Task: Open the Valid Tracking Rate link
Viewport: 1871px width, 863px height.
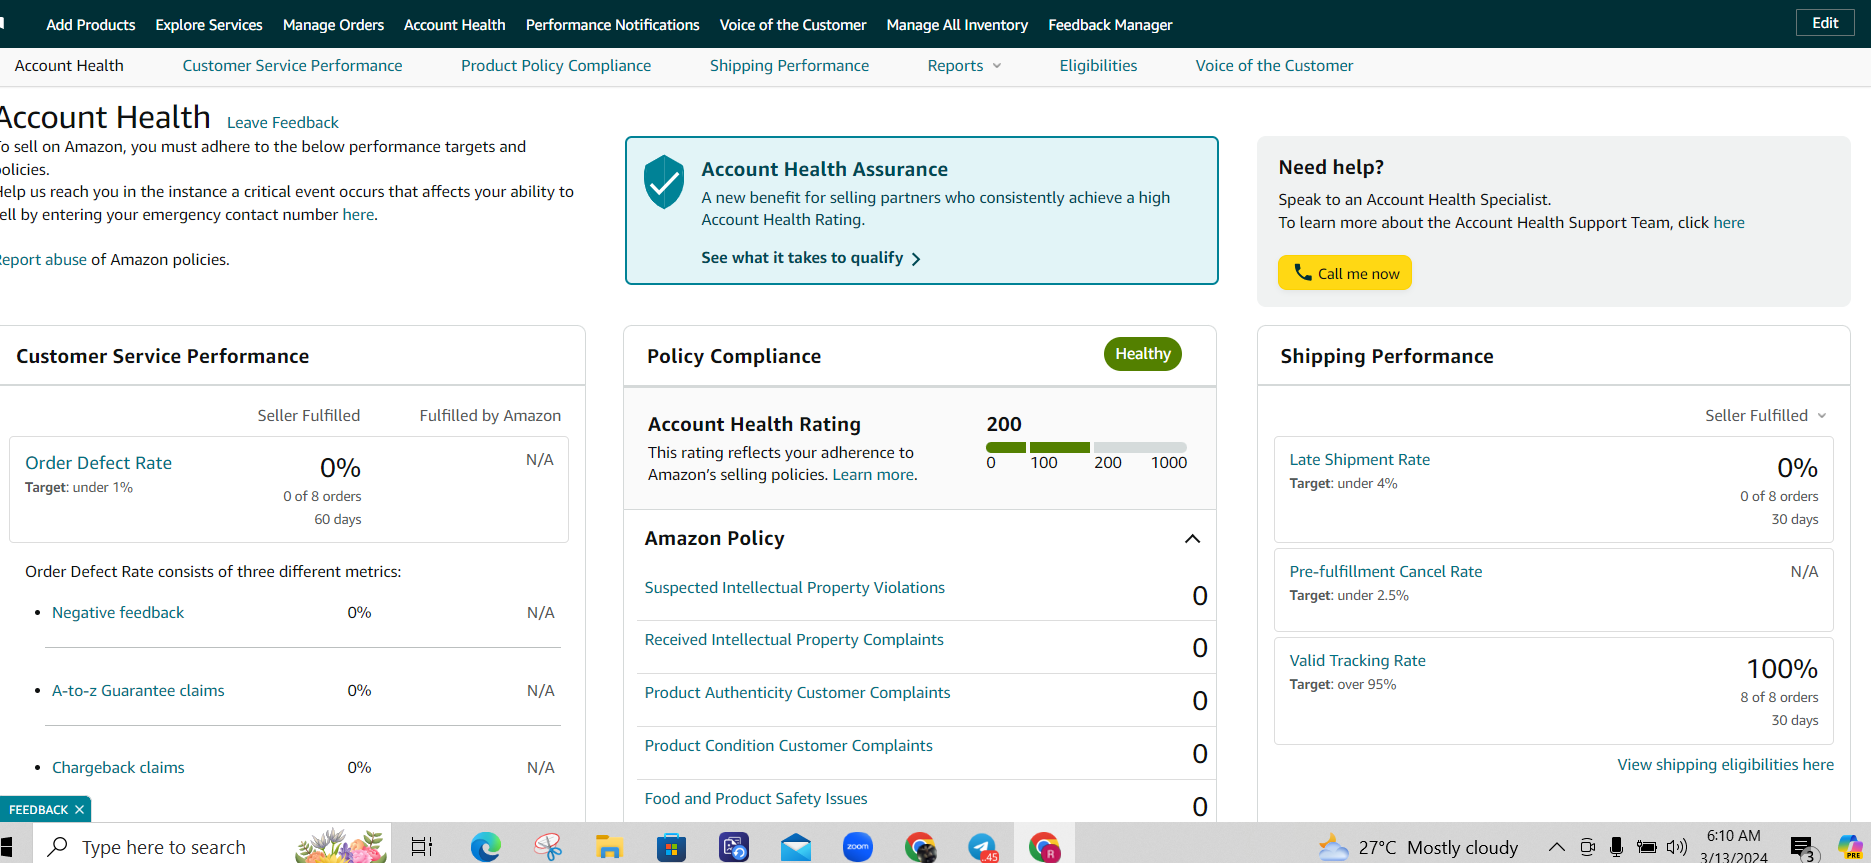Action: (x=1357, y=661)
